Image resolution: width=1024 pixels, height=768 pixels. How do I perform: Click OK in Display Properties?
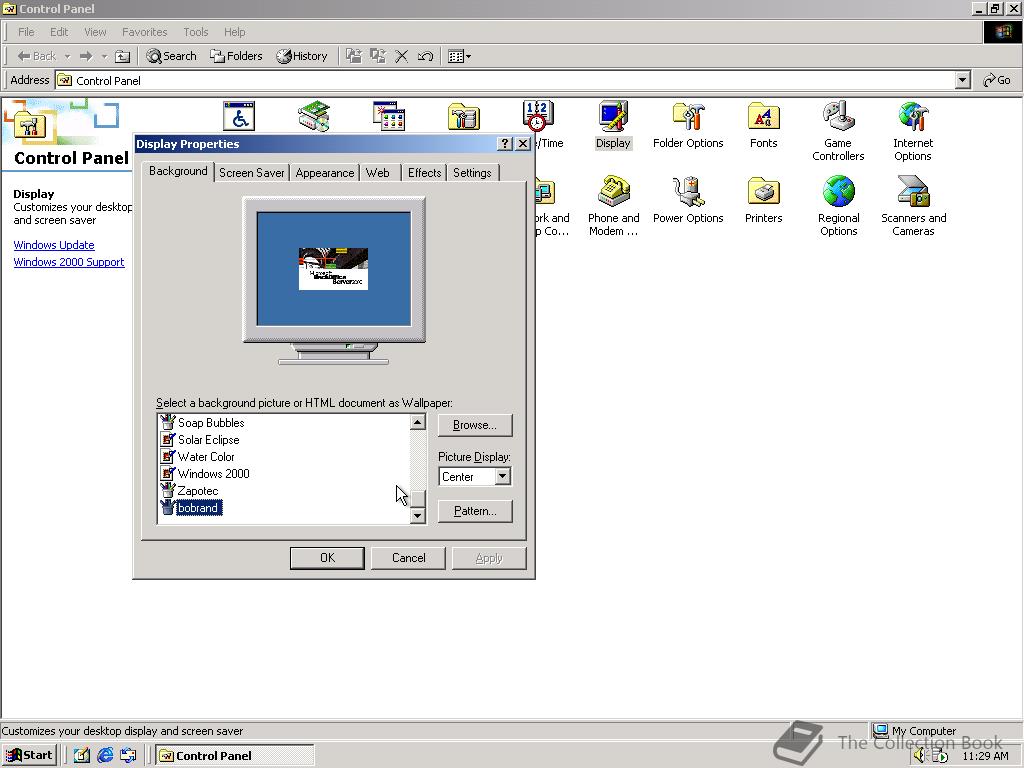[327, 558]
